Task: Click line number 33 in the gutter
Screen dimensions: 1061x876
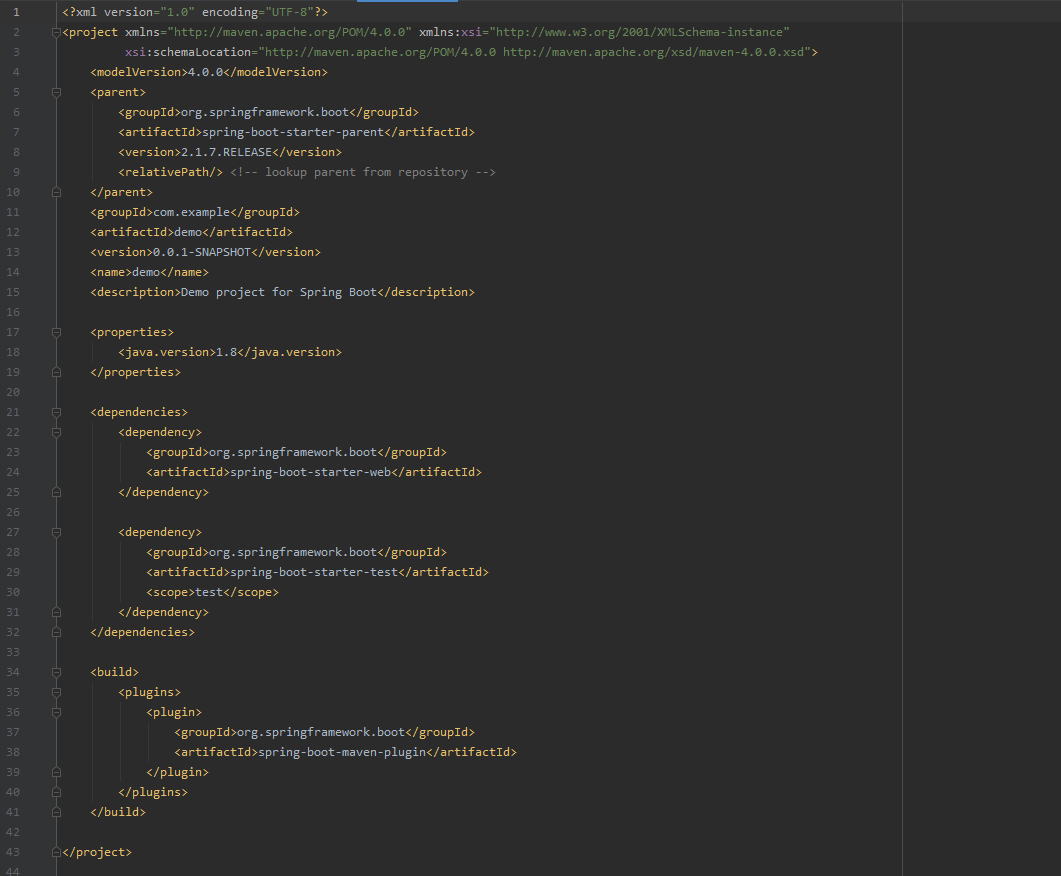Action: pos(13,652)
